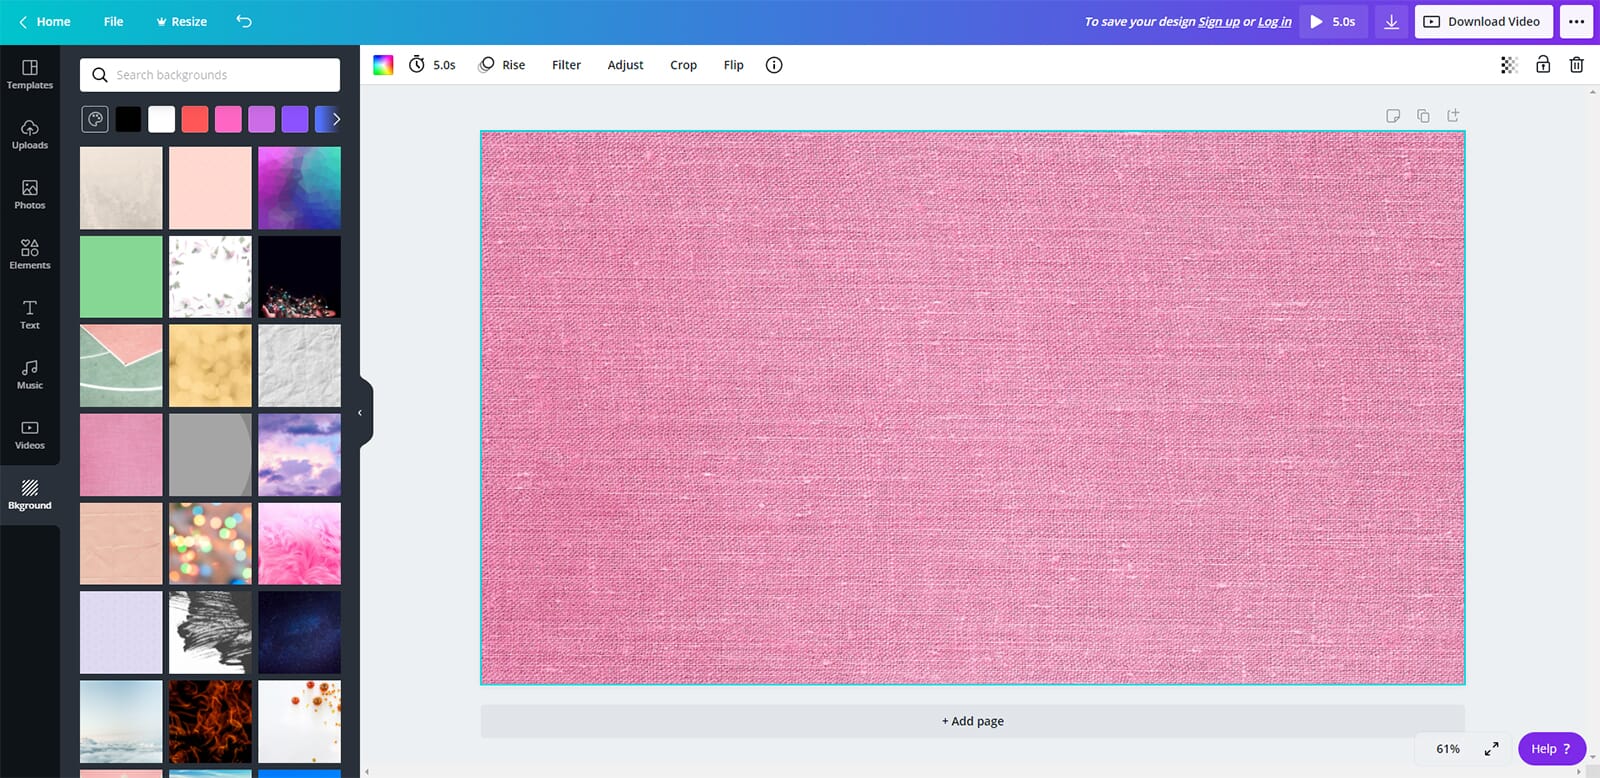Select the coral red color swatch
This screenshot has width=1600, height=778.
click(x=195, y=120)
